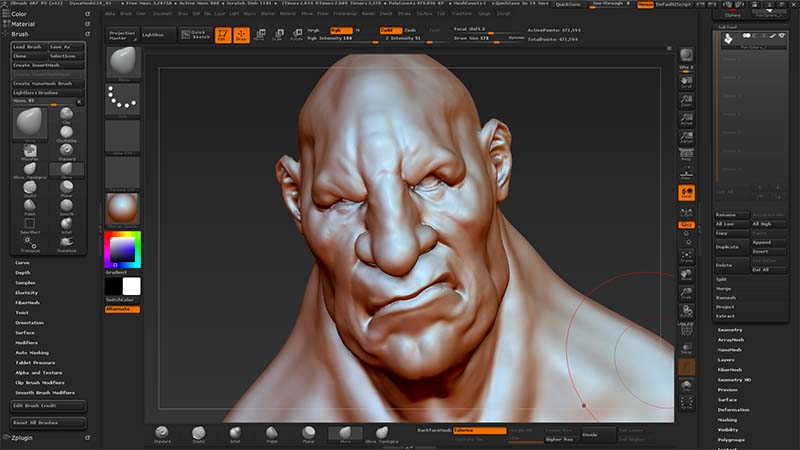Expand Auto Masking subsection
This screenshot has height=450, width=800.
[32, 353]
